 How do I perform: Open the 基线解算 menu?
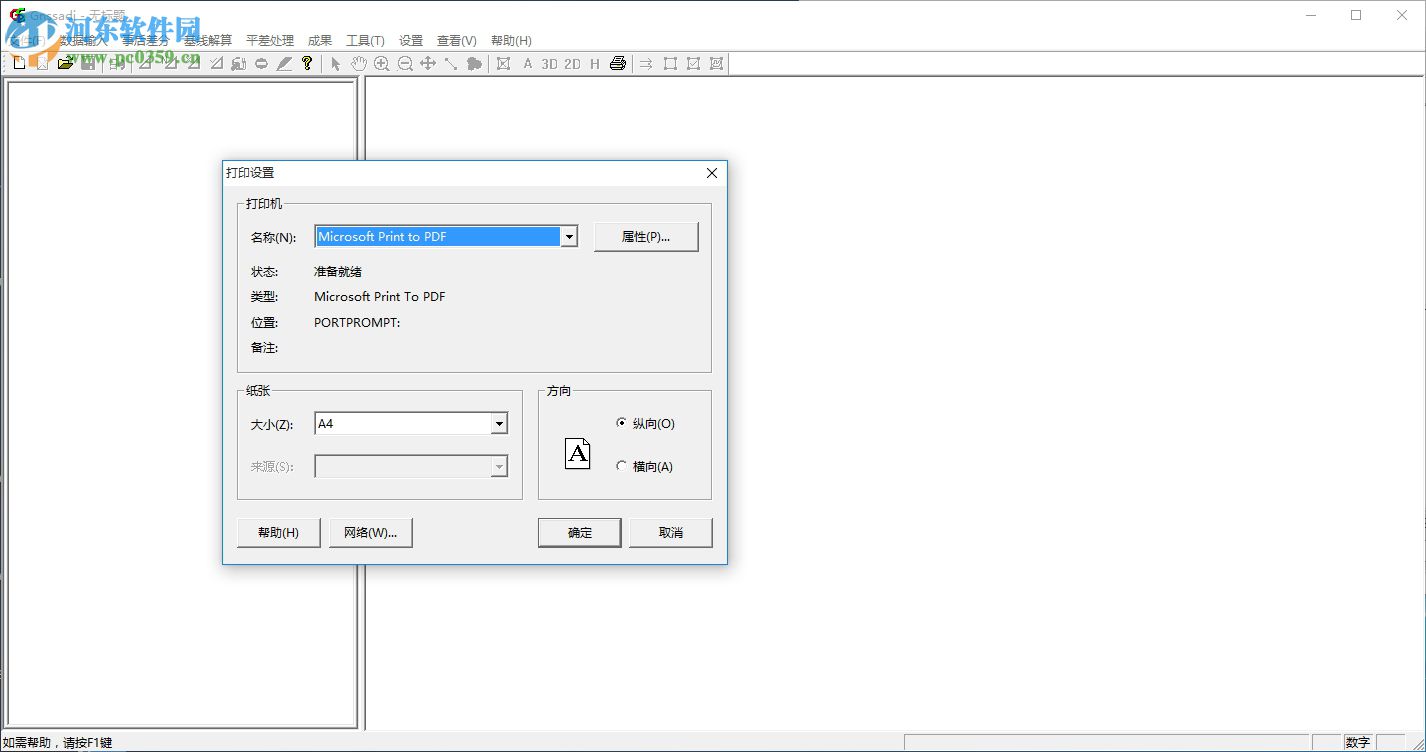[x=208, y=41]
